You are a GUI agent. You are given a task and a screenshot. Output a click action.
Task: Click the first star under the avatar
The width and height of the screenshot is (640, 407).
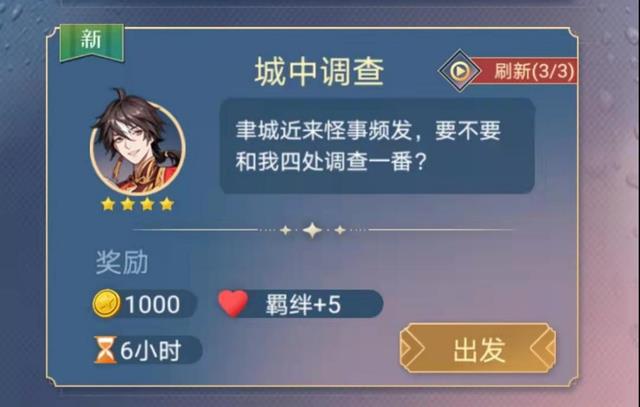(x=108, y=204)
